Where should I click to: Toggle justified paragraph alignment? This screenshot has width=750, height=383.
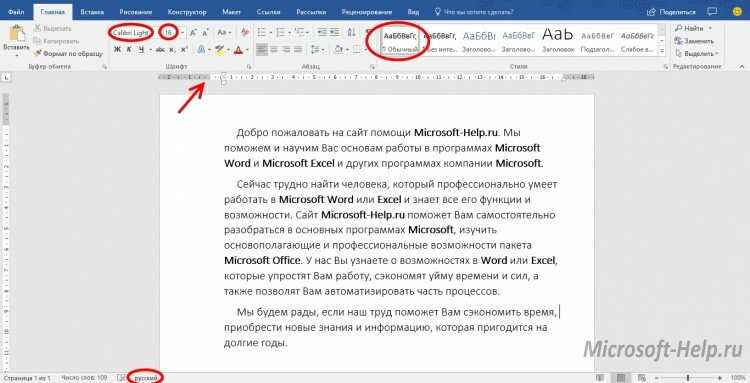coord(298,49)
